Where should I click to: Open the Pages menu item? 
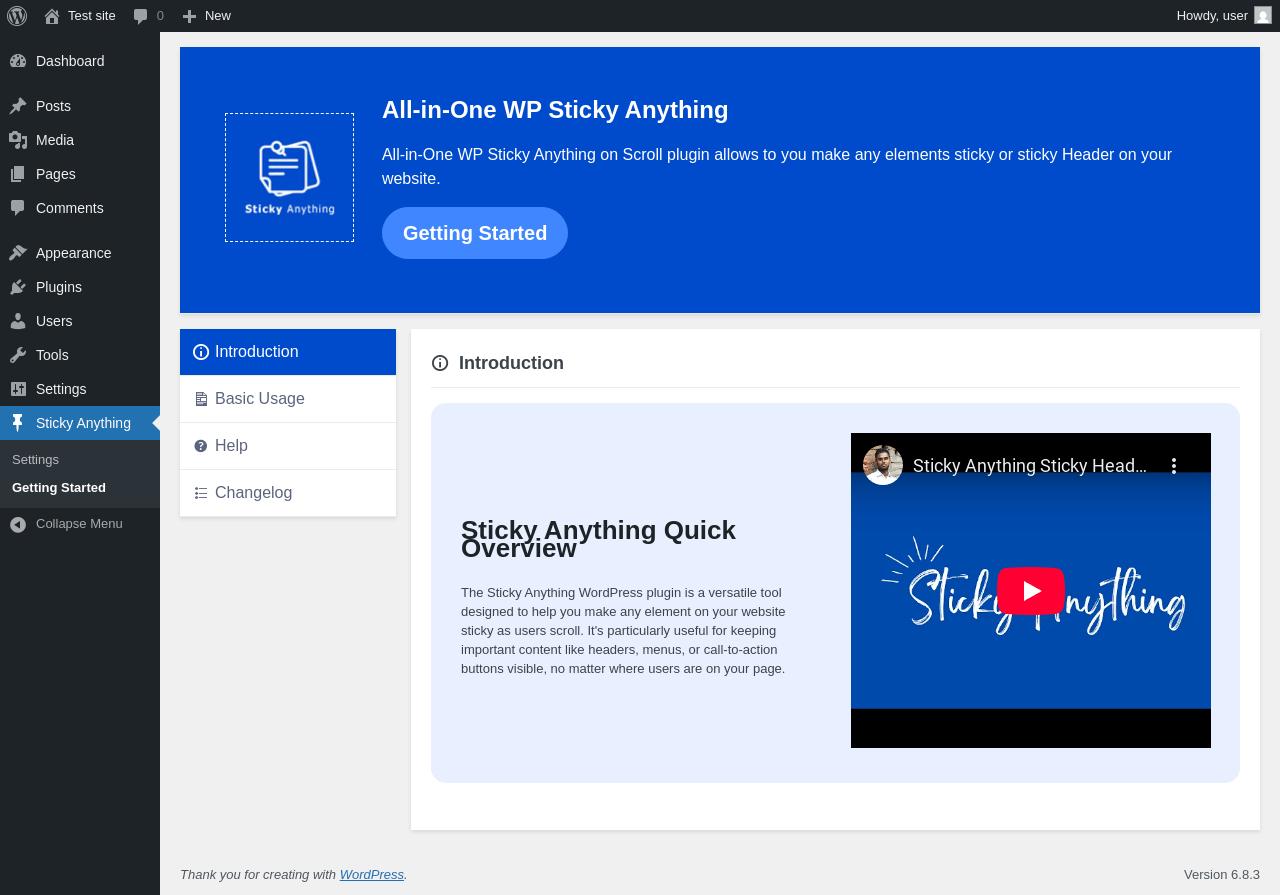(80, 174)
